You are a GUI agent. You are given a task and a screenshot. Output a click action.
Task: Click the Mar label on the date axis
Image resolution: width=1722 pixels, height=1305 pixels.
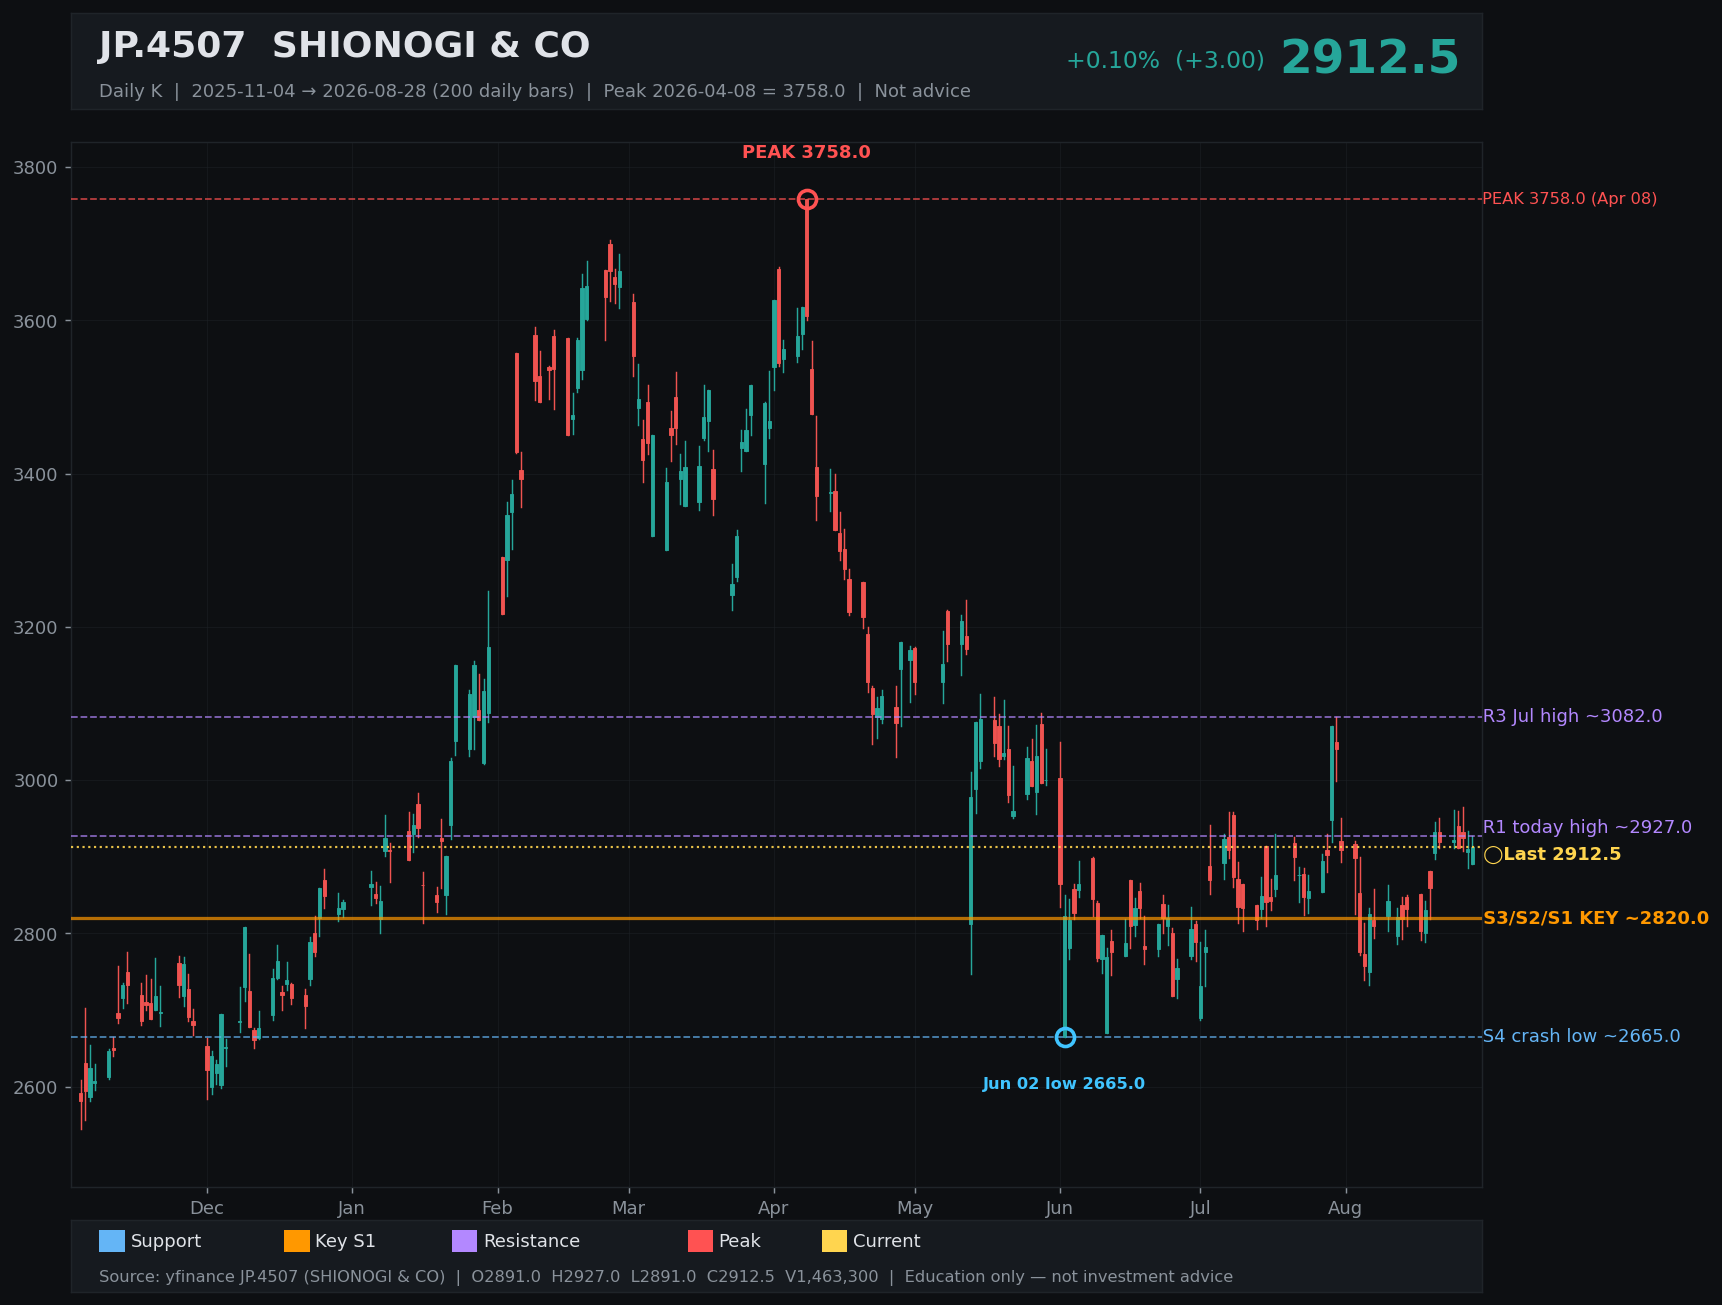pyautogui.click(x=628, y=1208)
